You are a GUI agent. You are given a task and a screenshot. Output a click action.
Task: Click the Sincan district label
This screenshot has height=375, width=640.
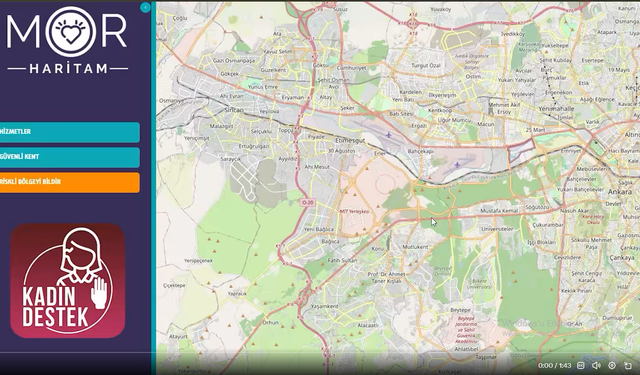[x=234, y=110]
